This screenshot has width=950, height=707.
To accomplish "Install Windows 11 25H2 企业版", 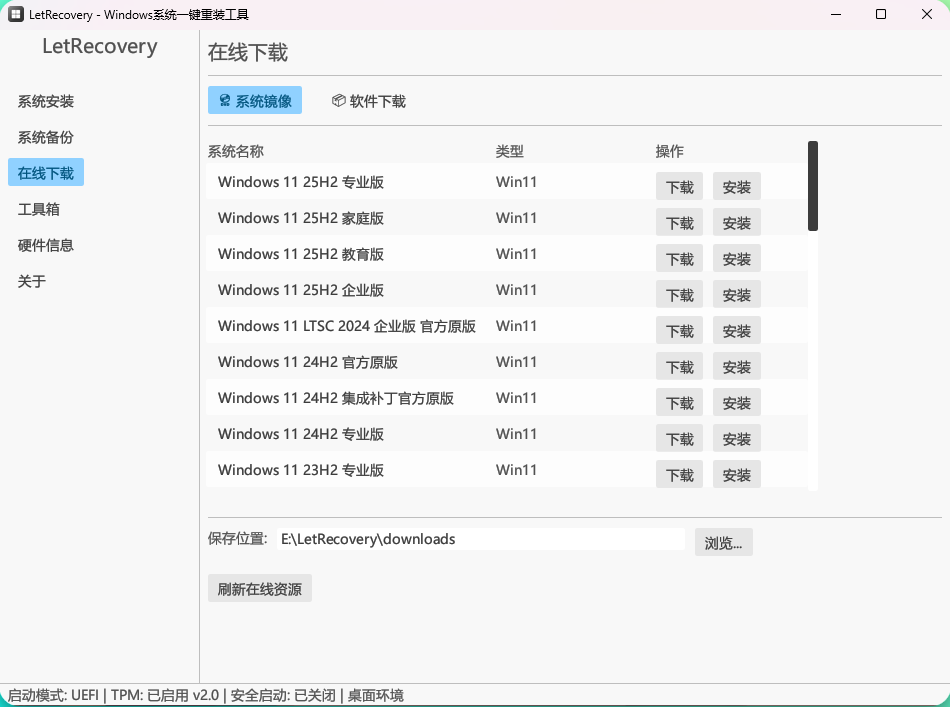I will (x=736, y=294).
